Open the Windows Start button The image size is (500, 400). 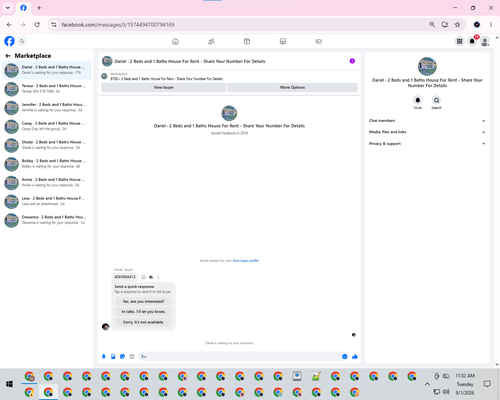9,384
